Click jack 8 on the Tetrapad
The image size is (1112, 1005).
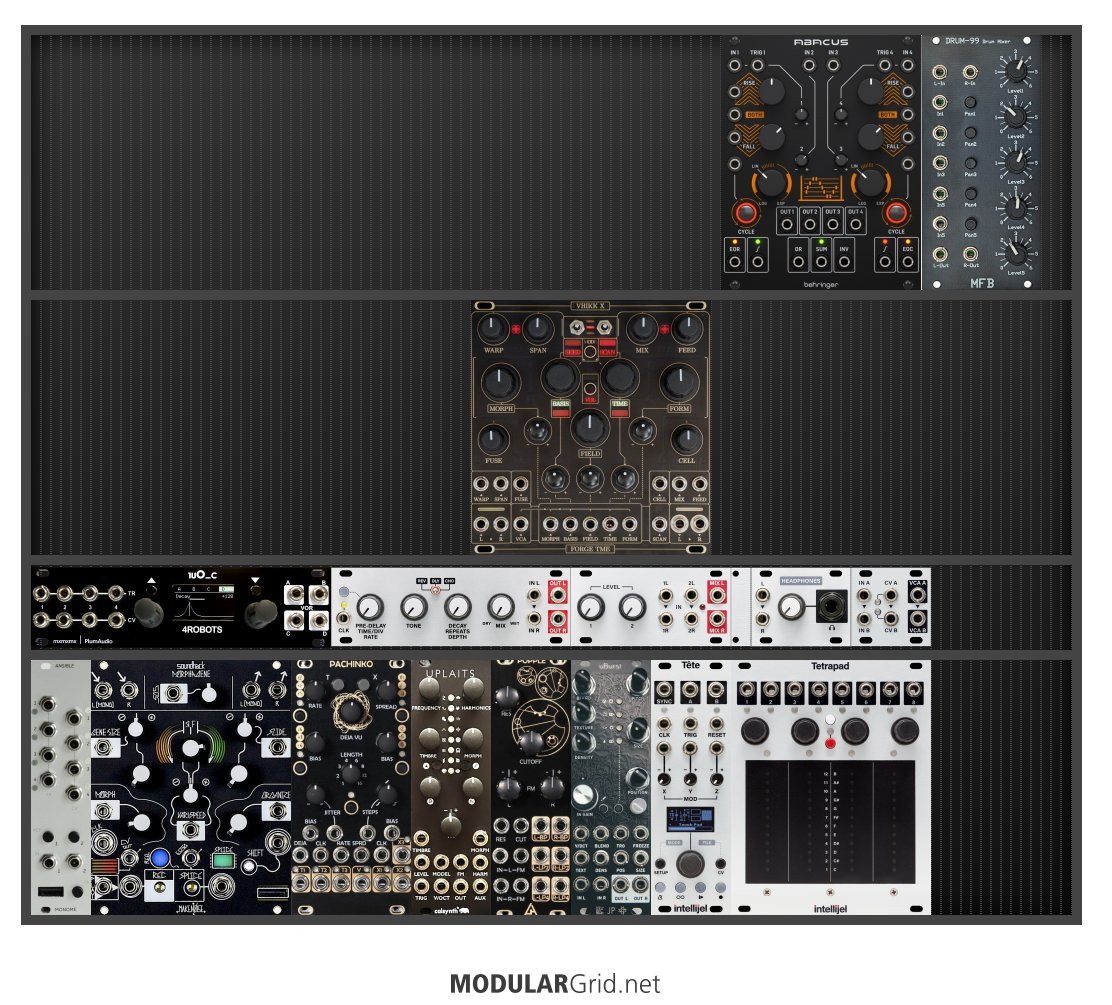pyautogui.click(x=914, y=689)
